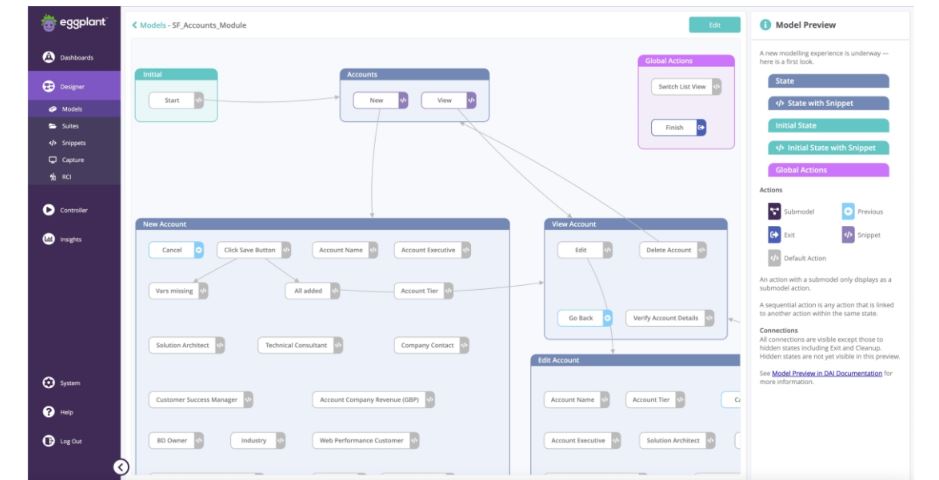Open the Insights chart icon
The width and height of the screenshot is (939, 480).
click(x=49, y=239)
